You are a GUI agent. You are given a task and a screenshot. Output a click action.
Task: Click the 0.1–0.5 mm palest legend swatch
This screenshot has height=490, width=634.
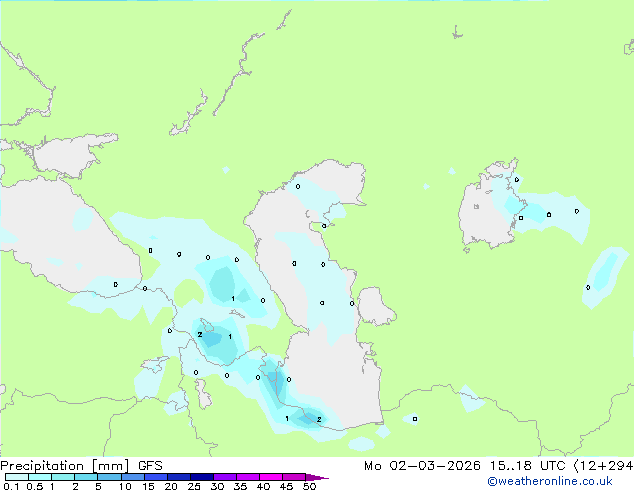pos(17,477)
